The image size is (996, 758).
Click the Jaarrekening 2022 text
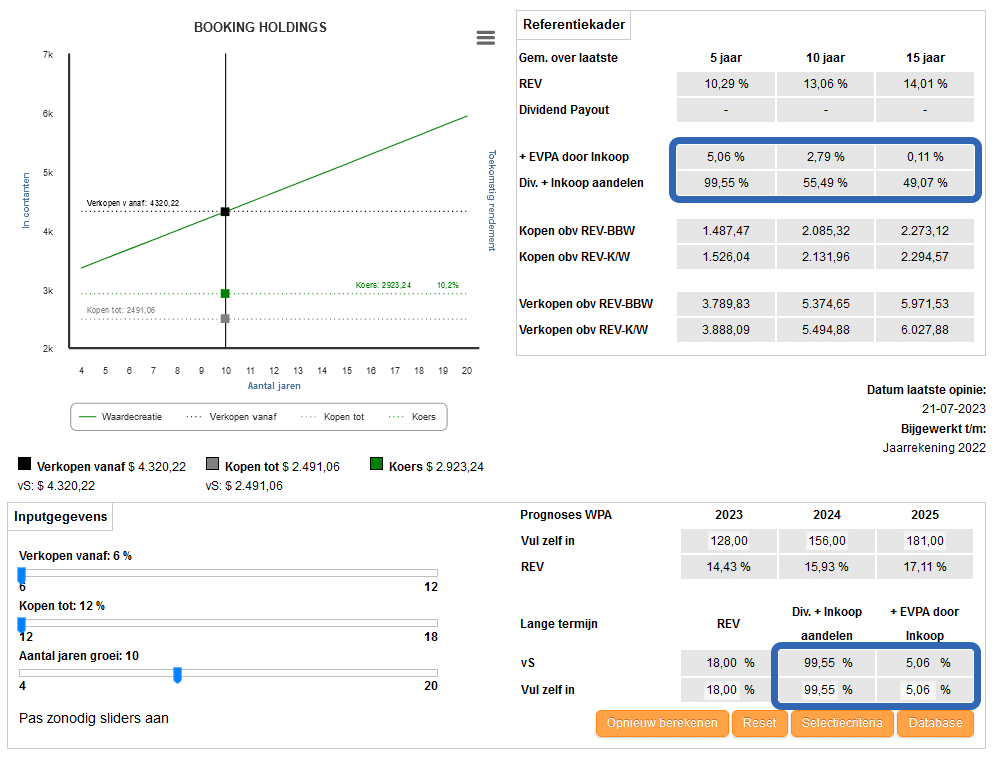934,447
